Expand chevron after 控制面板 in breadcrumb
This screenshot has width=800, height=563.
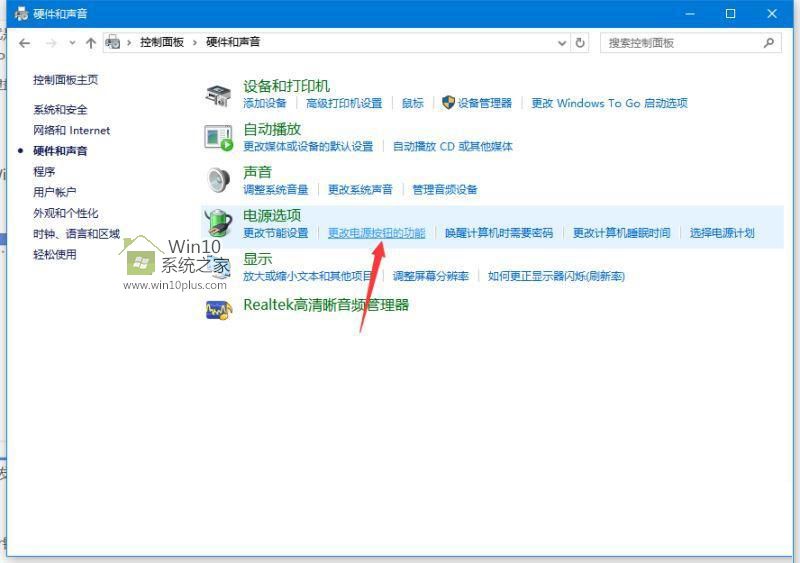click(194, 43)
